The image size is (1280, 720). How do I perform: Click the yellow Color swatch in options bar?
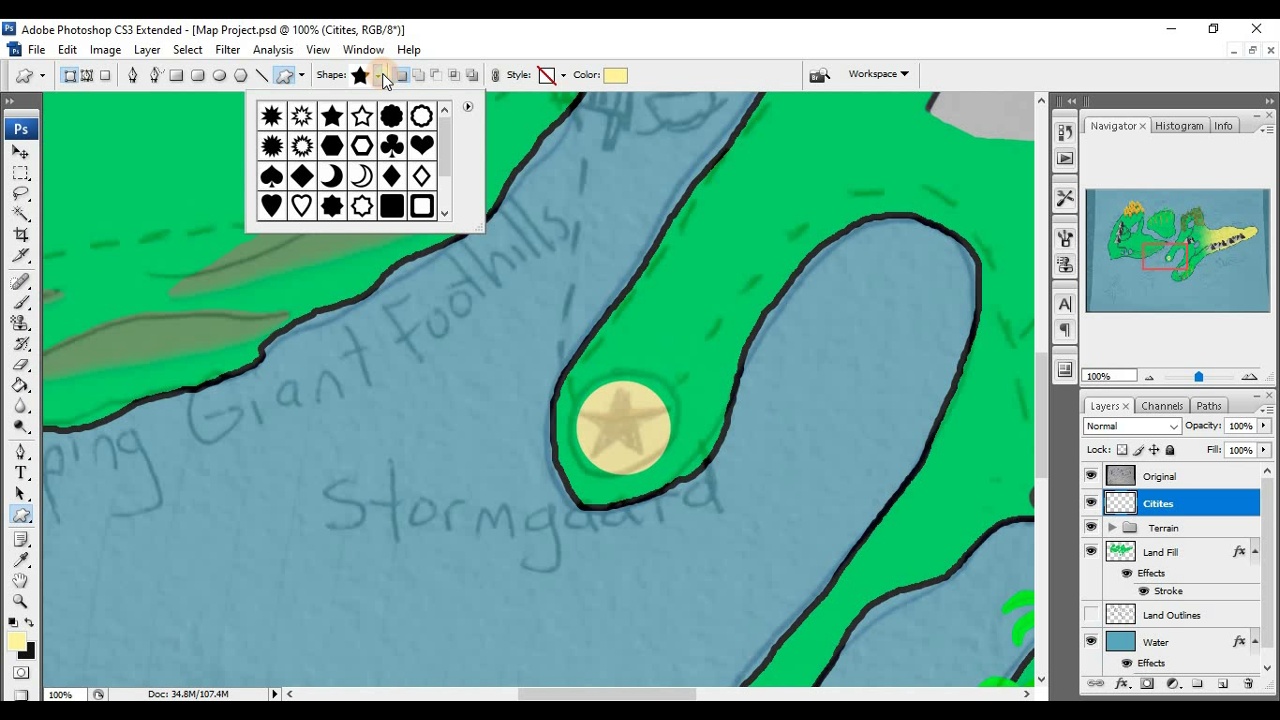[x=616, y=75]
